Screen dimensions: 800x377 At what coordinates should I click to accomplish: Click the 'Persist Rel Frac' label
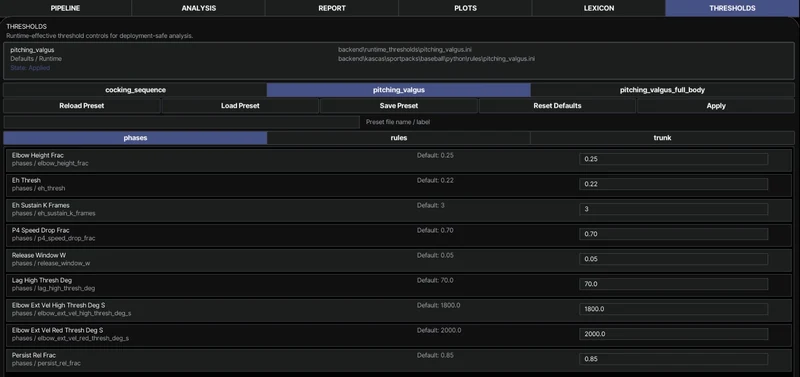[x=34, y=355]
